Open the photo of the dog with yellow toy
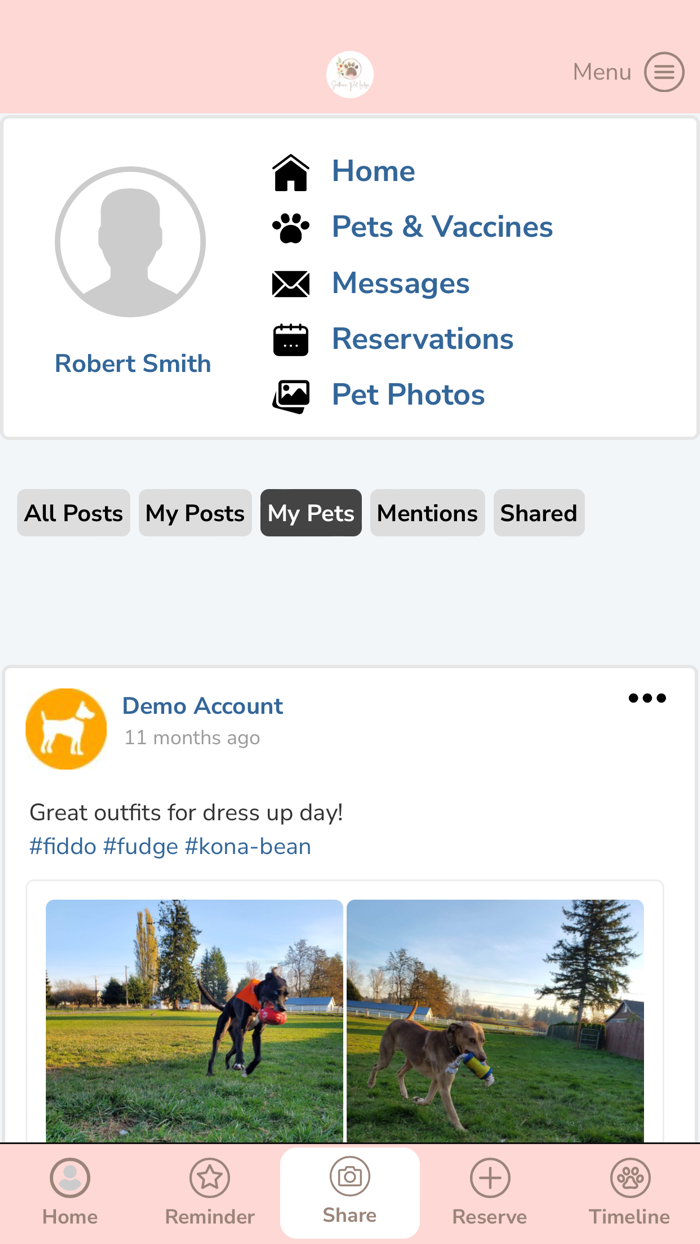Viewport: 700px width, 1244px height. click(x=494, y=1020)
